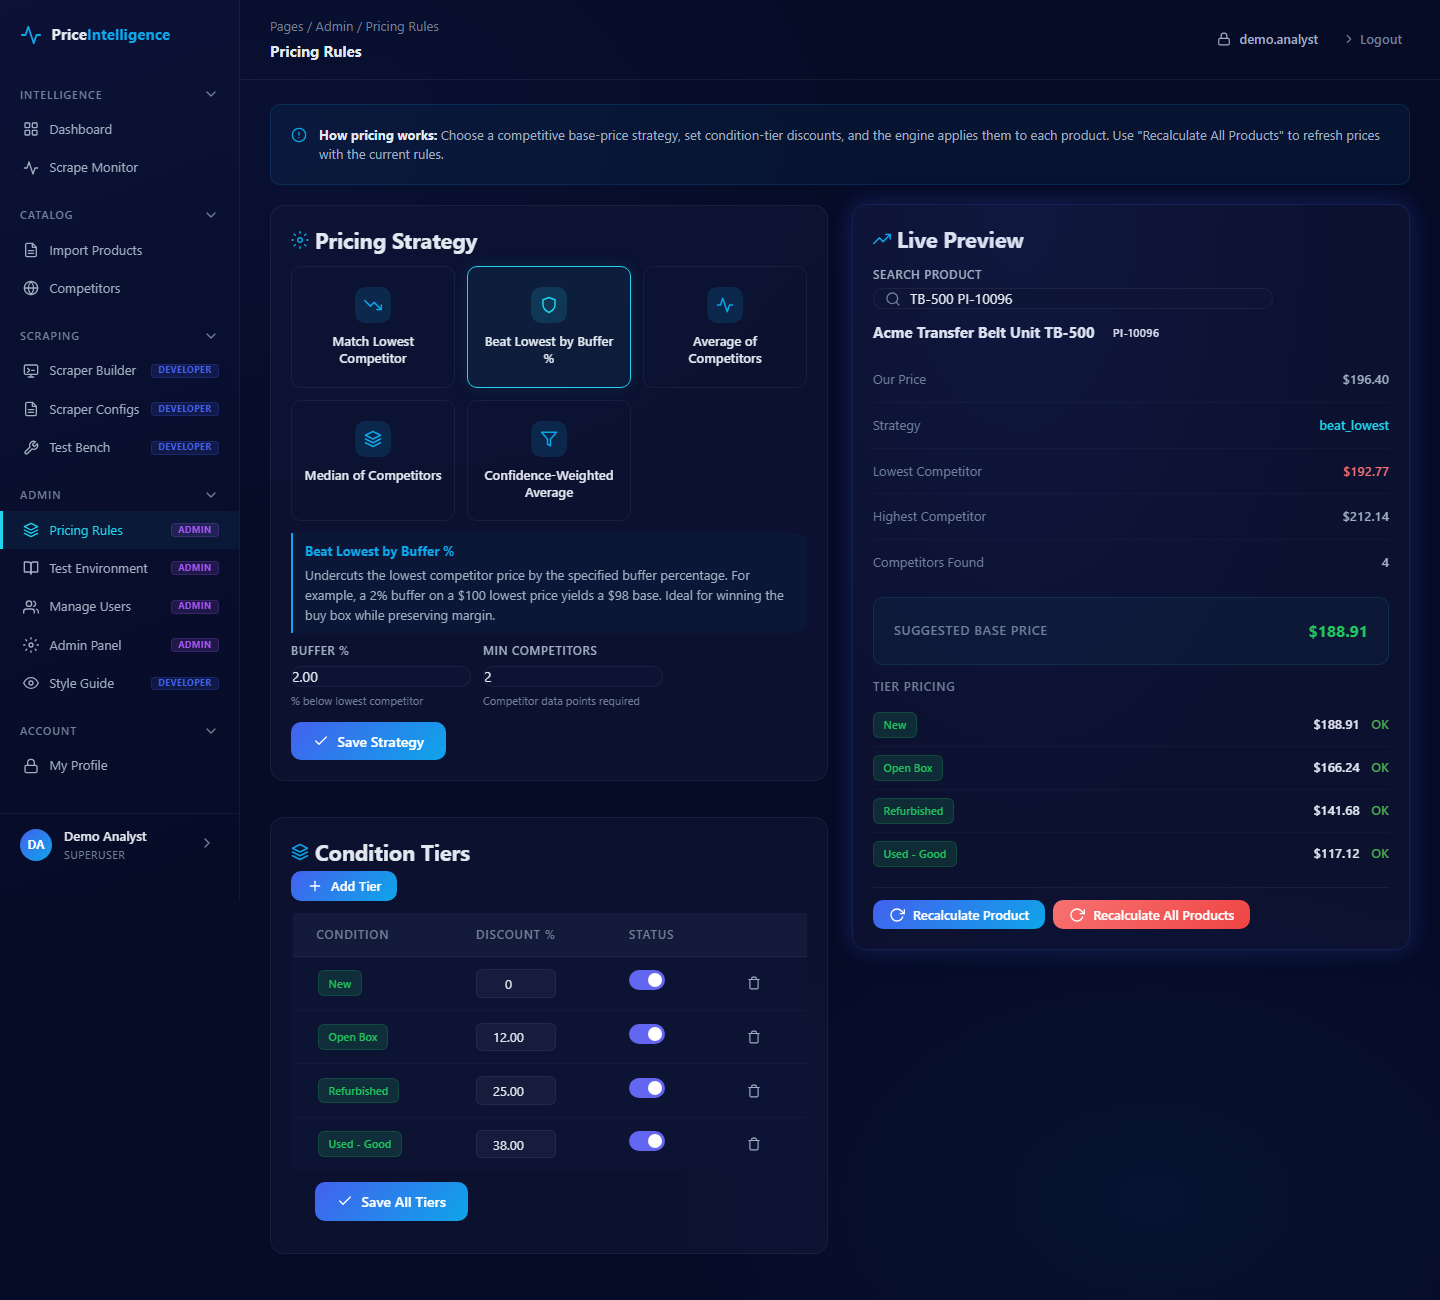Viewport: 1440px width, 1300px height.
Task: Delete the New condition tier
Action: pos(754,984)
